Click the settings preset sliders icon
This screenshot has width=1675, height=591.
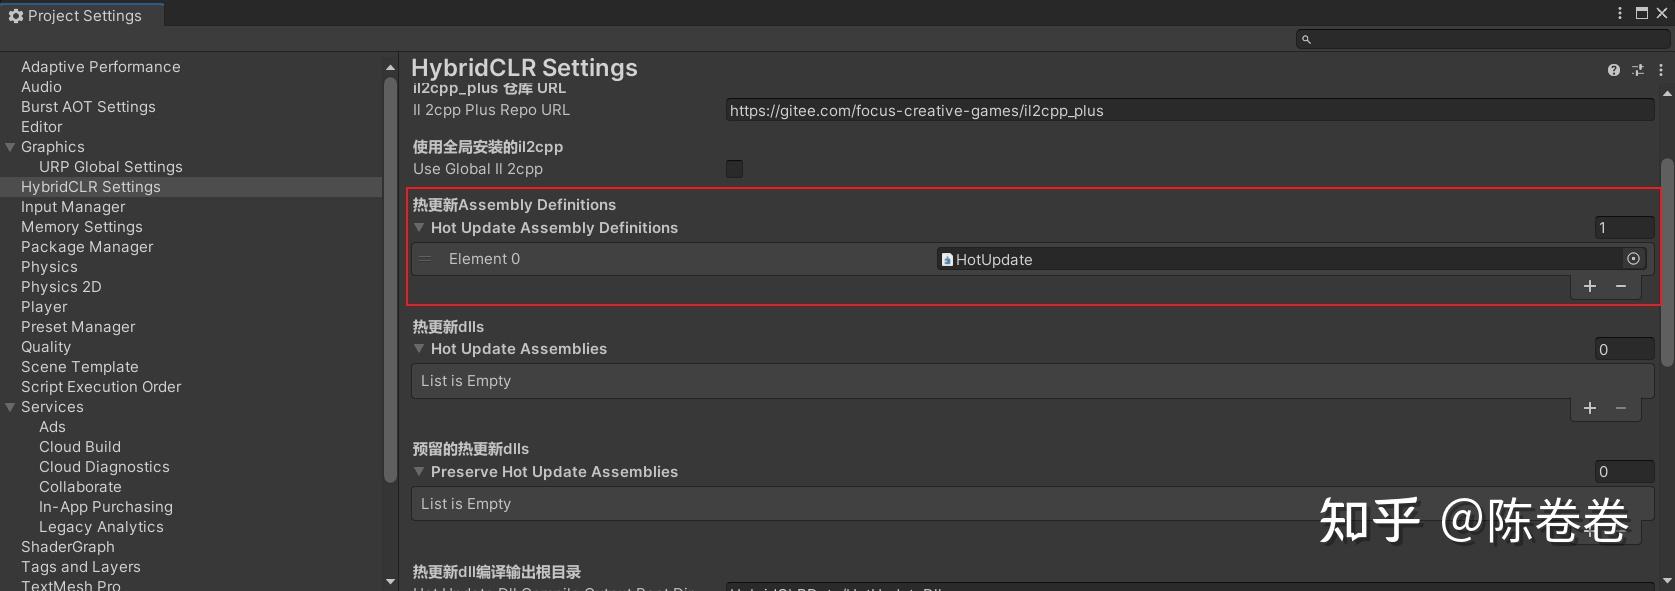coord(1637,70)
